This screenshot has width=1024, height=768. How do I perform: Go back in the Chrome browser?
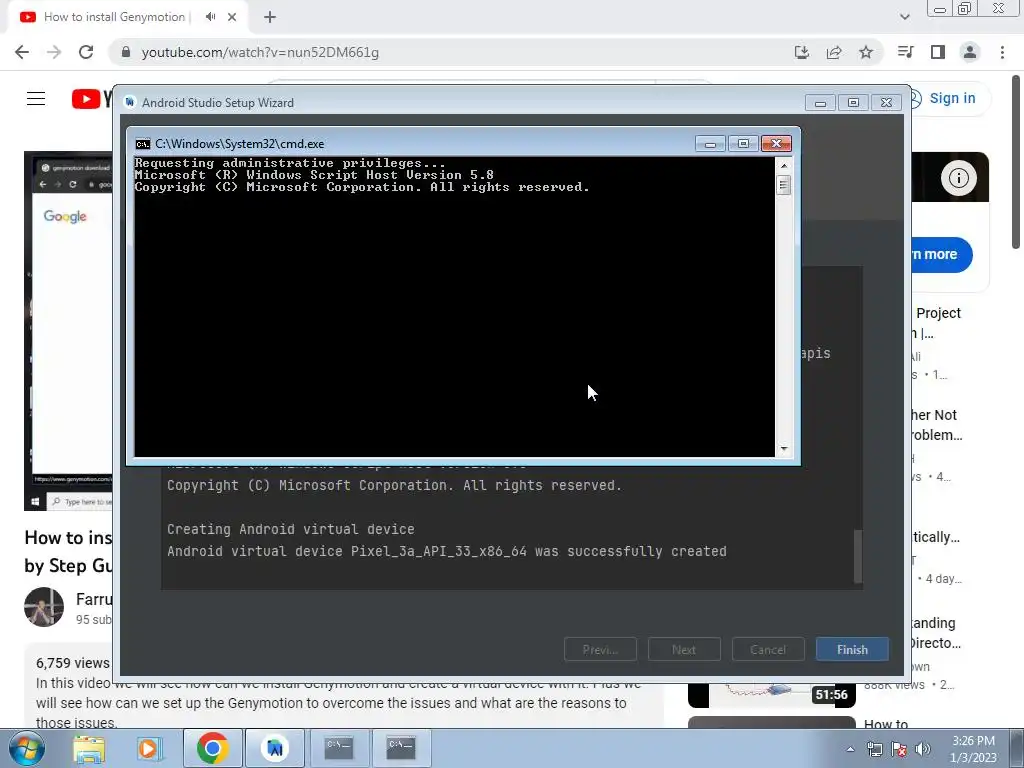22,52
